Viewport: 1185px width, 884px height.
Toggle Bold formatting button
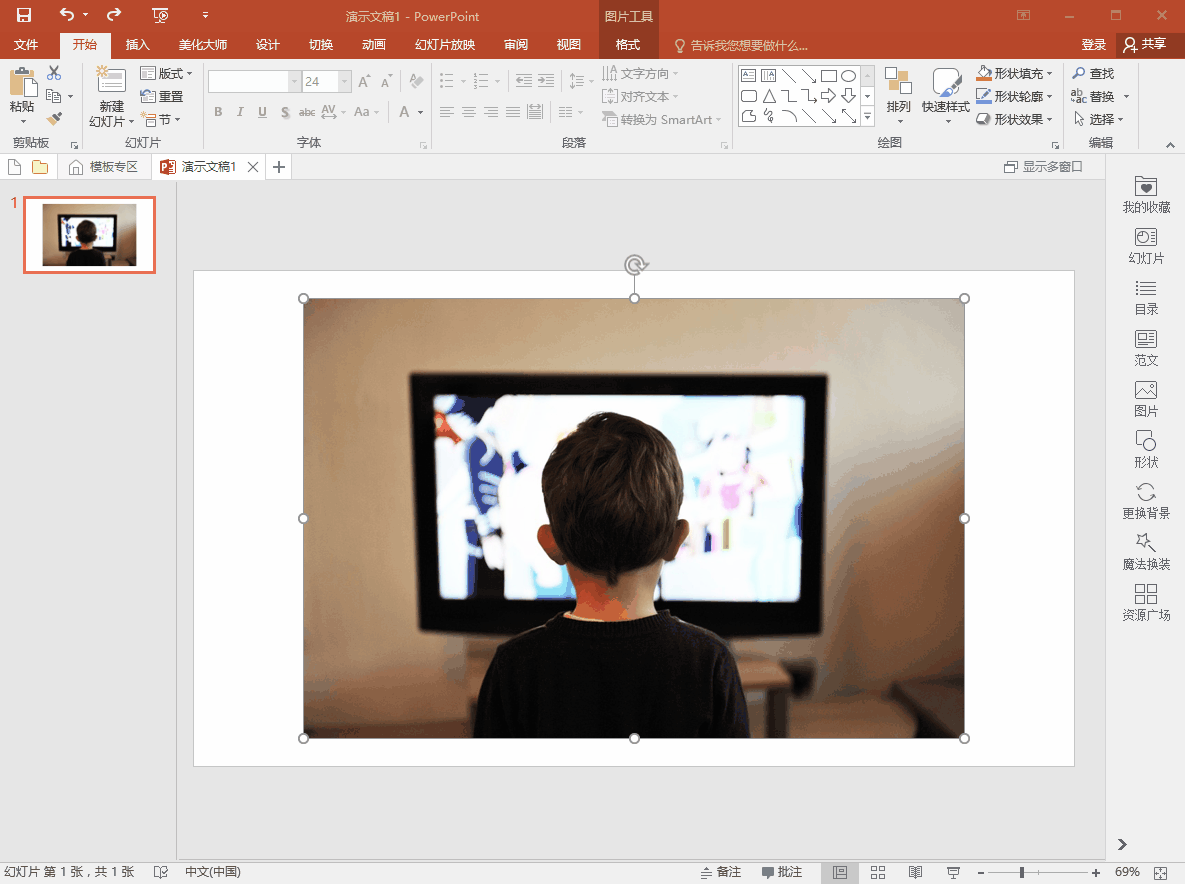[218, 112]
